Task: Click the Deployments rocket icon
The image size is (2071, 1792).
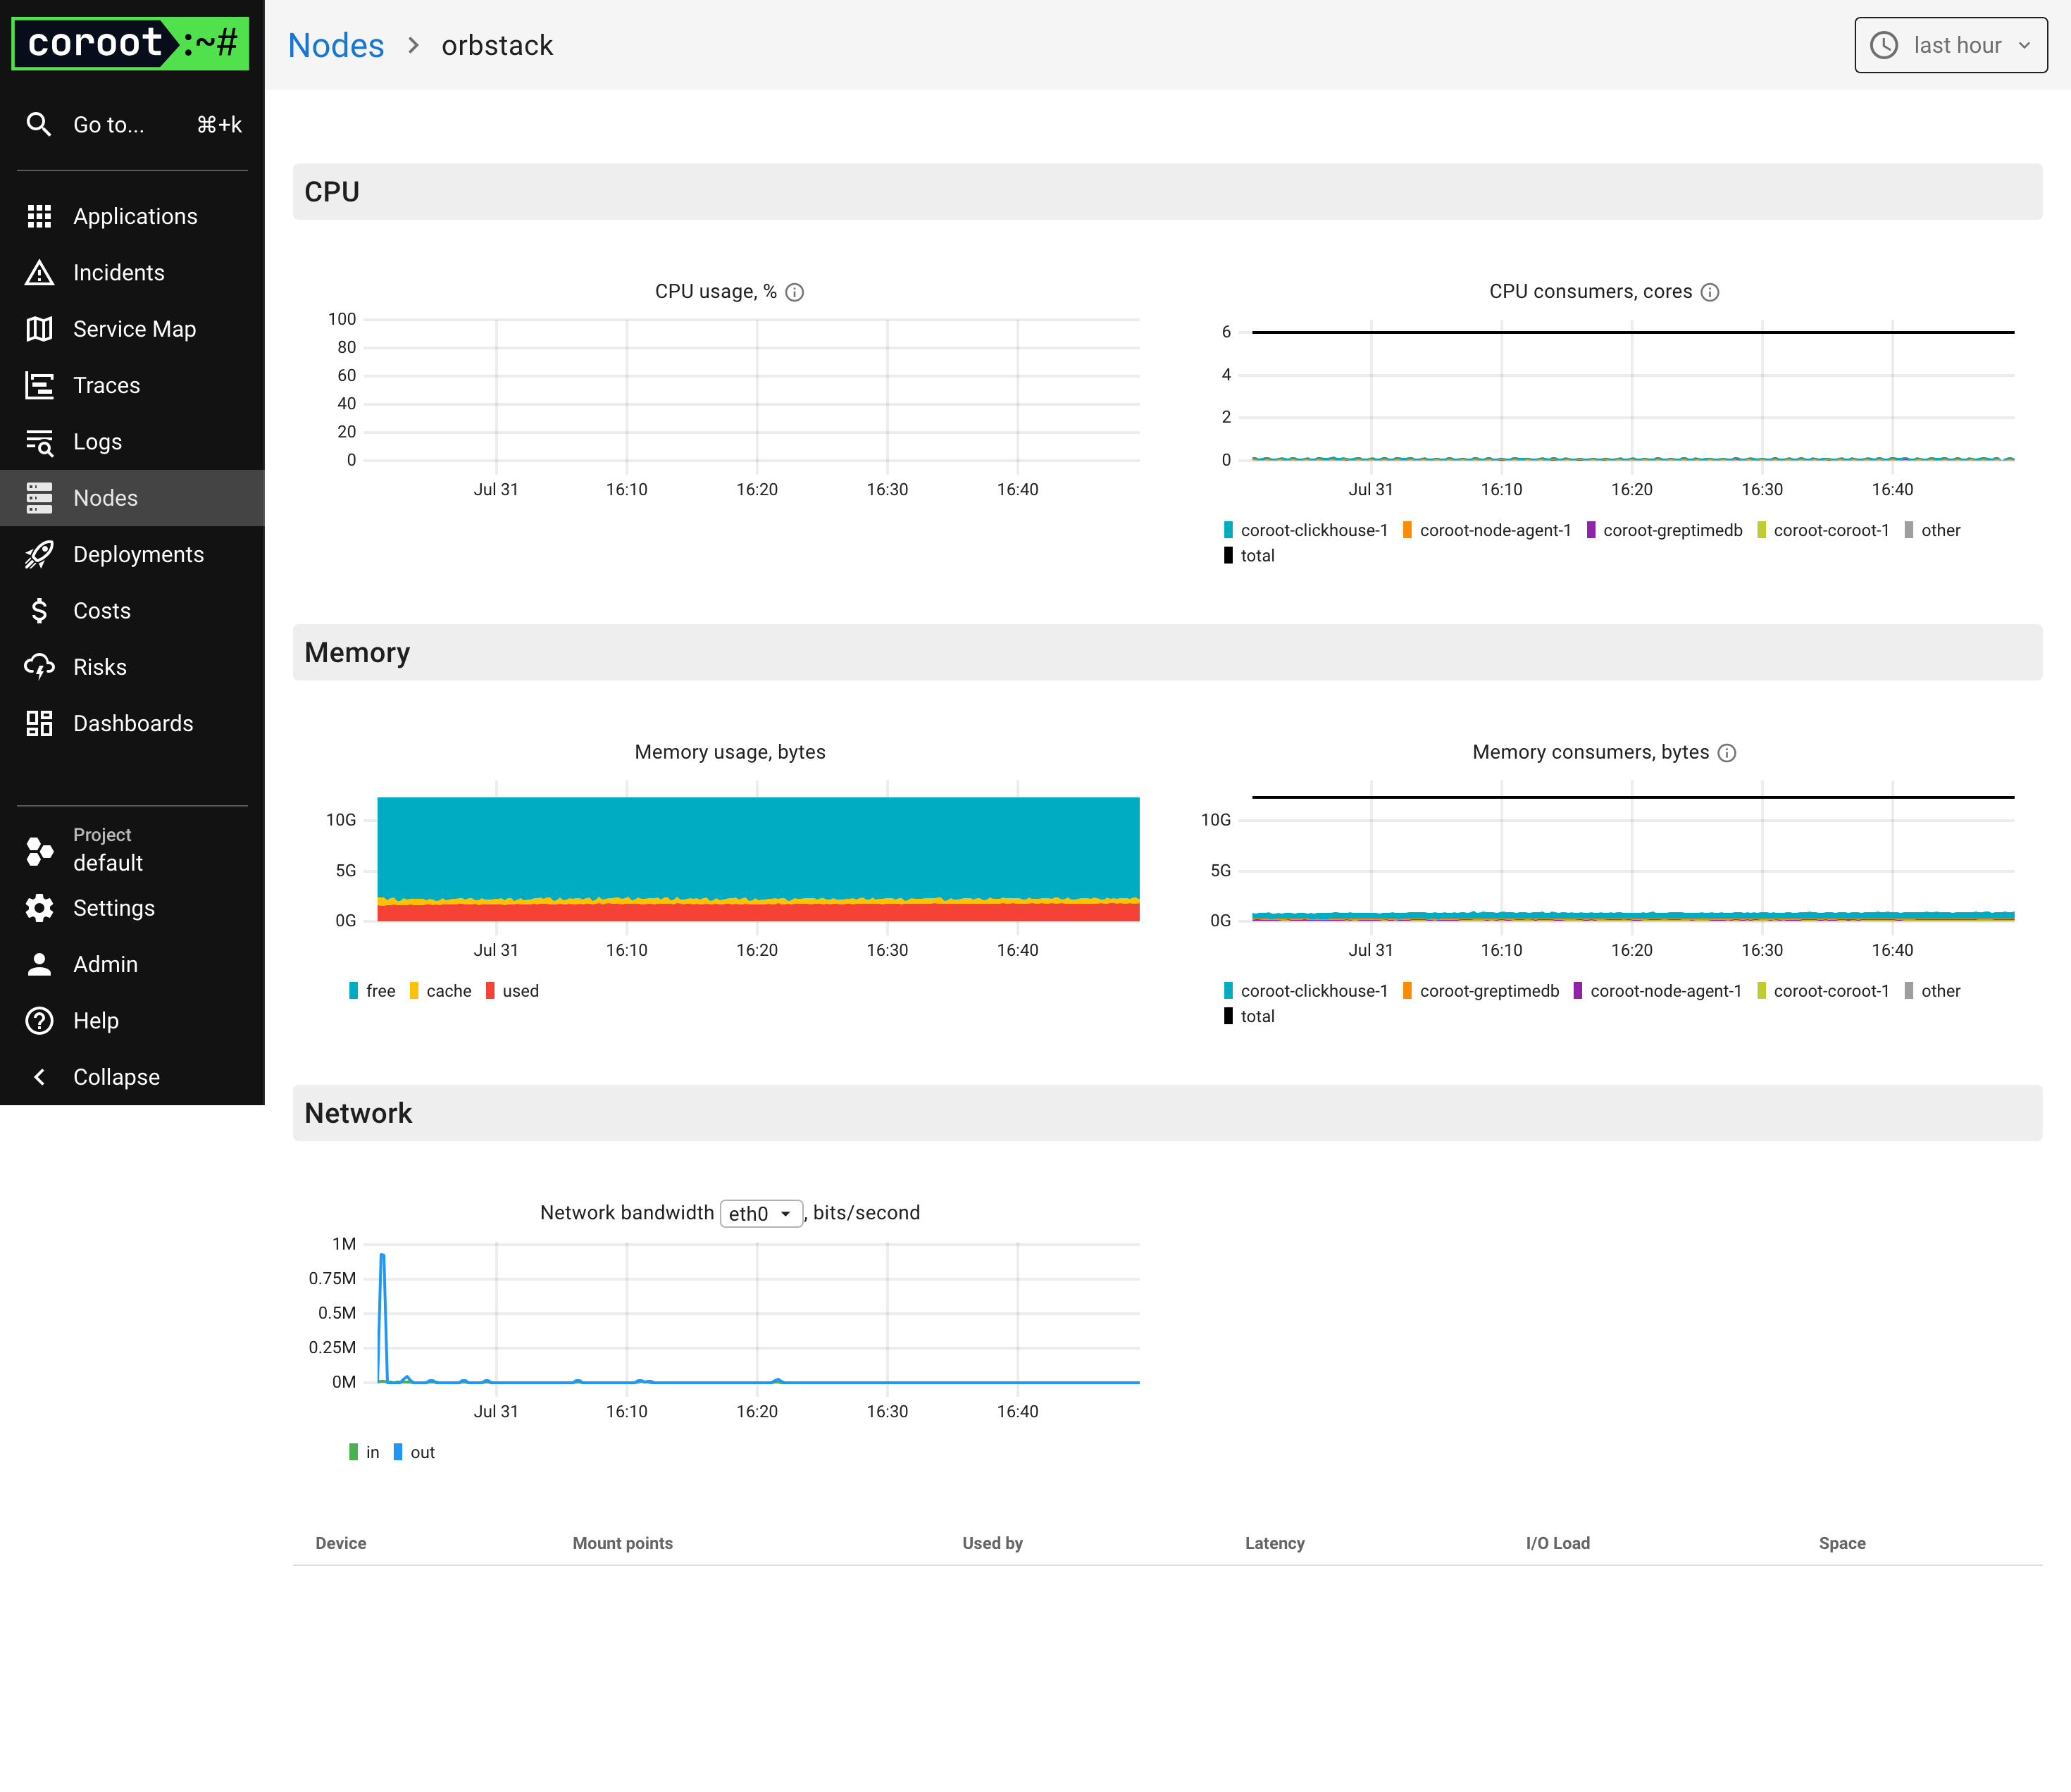Action: (x=39, y=555)
